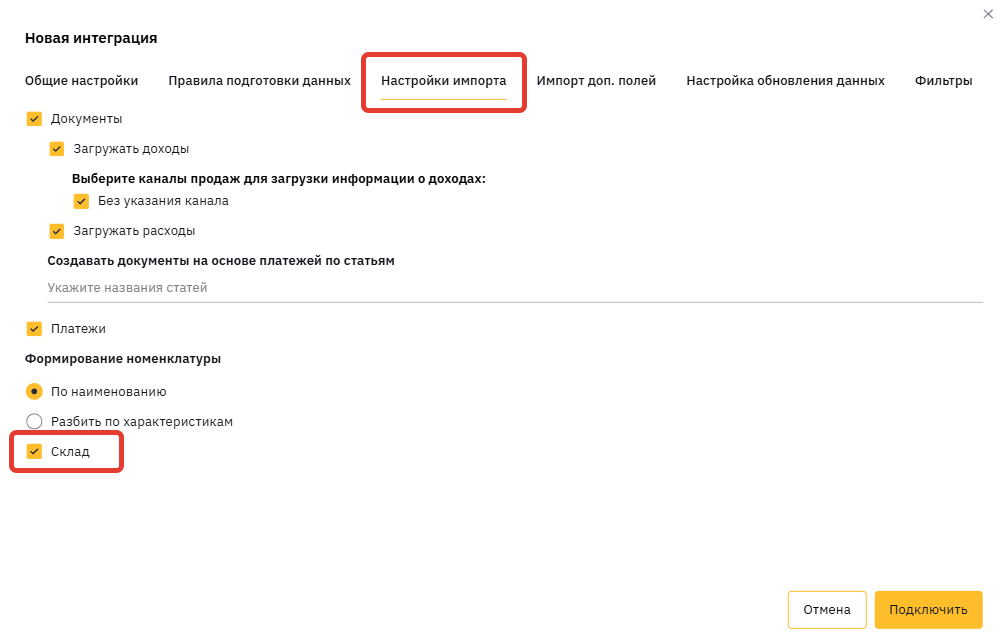Select the По наименованию radio button
Viewport: 1003px width, 643px height.
click(34, 392)
